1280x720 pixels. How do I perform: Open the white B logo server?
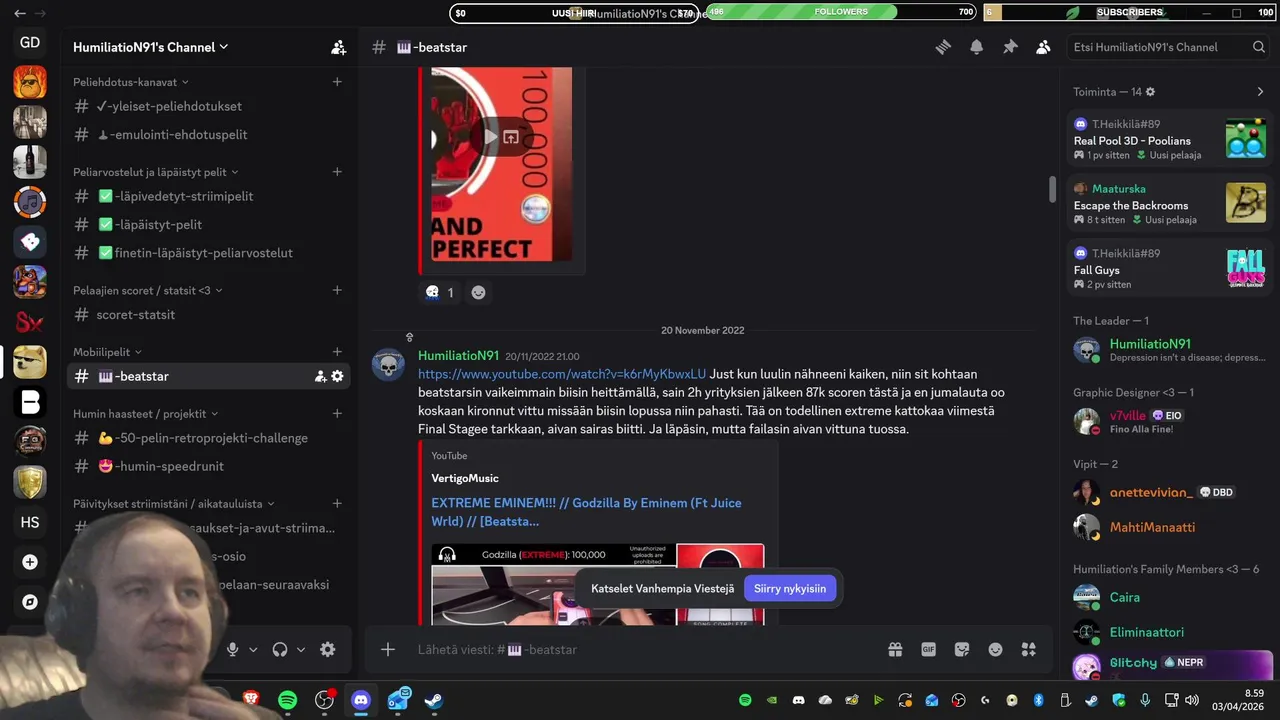[x=30, y=402]
